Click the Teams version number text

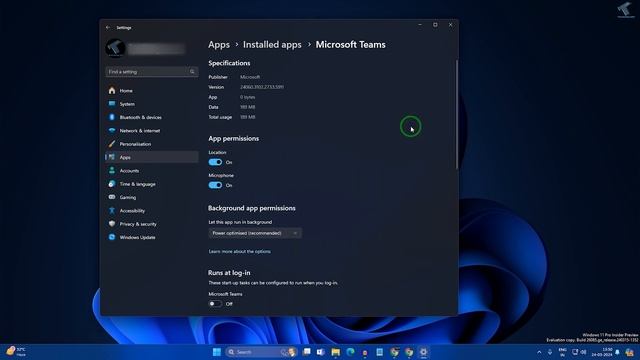[x=262, y=87]
